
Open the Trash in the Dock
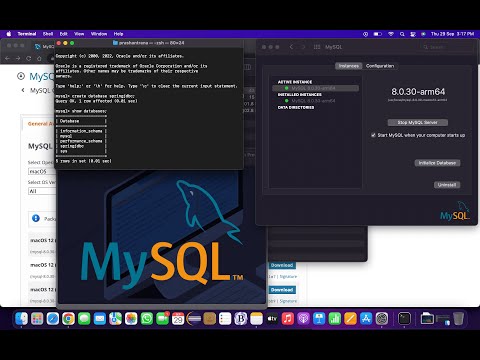459,319
